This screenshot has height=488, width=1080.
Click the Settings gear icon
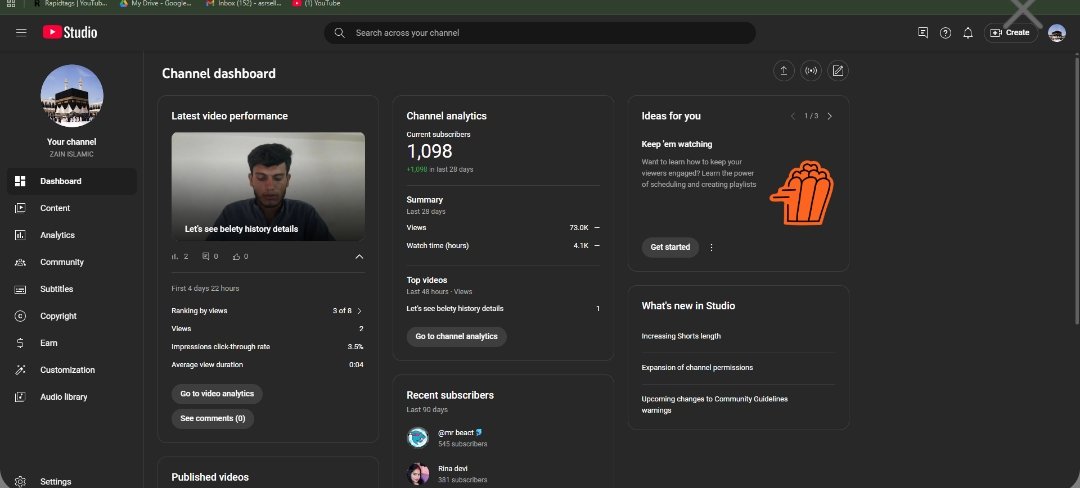(20, 482)
